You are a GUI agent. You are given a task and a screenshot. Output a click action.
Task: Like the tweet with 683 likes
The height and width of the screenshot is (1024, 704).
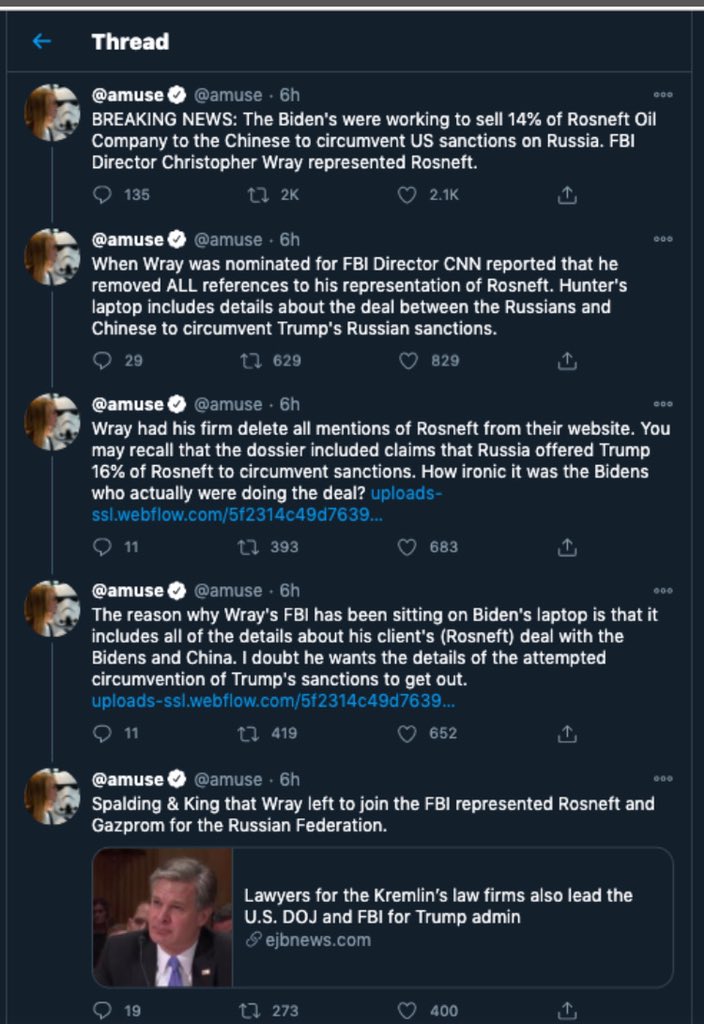tap(407, 547)
